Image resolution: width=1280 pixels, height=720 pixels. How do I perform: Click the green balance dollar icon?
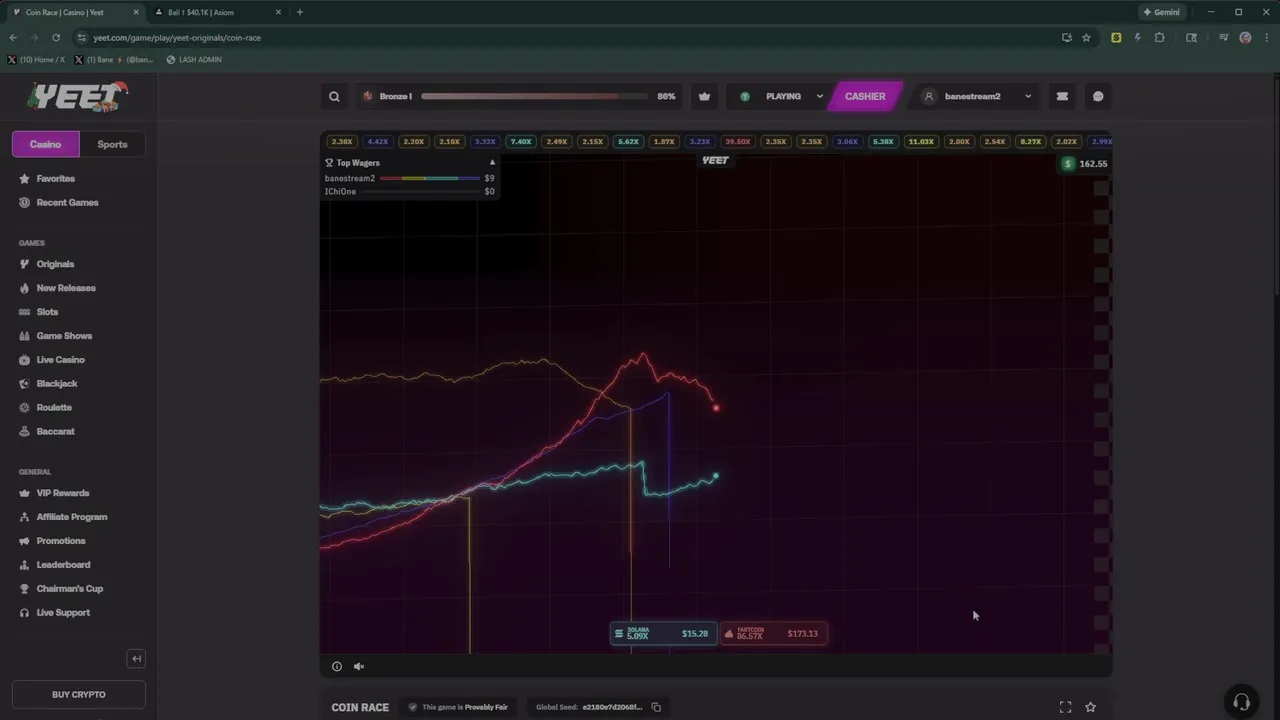[1068, 164]
